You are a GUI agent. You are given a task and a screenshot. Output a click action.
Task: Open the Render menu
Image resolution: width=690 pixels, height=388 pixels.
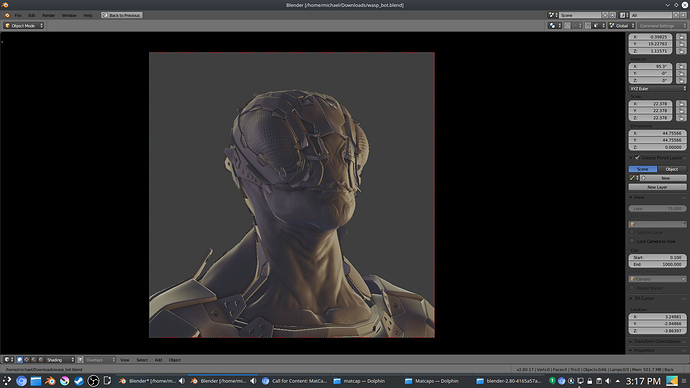click(48, 15)
